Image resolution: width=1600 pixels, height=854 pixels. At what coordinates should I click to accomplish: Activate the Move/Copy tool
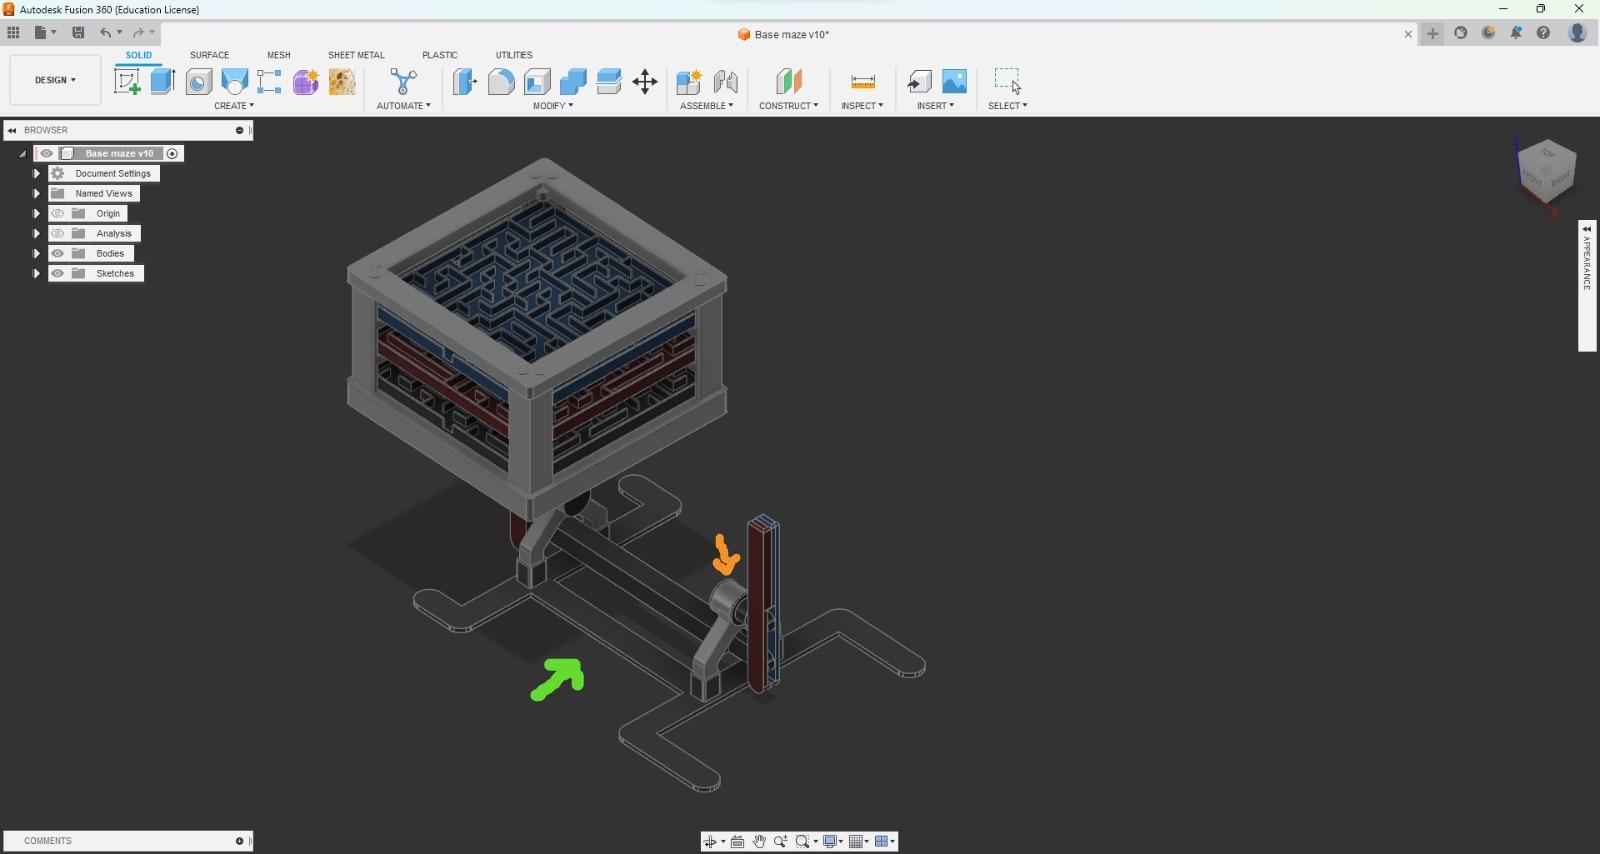click(x=645, y=81)
